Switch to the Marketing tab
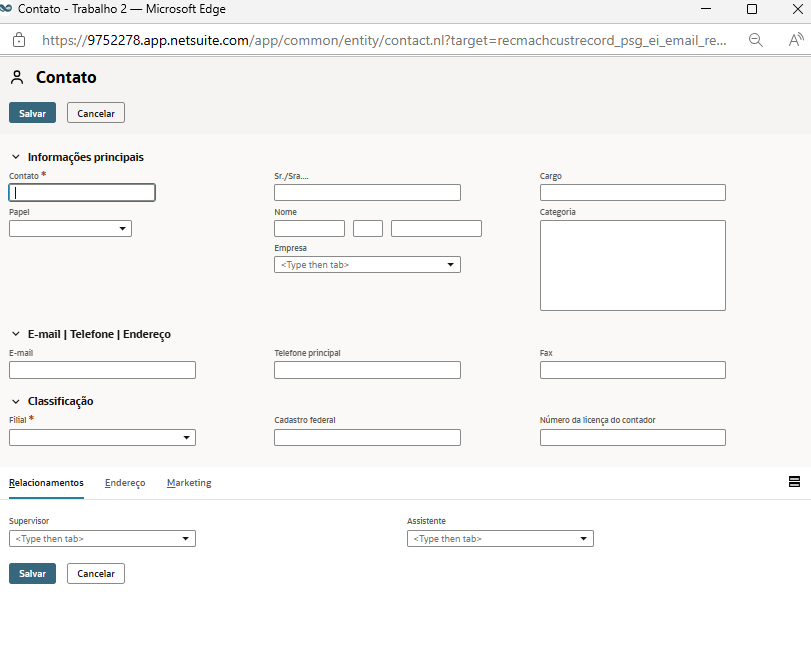Viewport: 811px width, 665px height. tap(189, 483)
